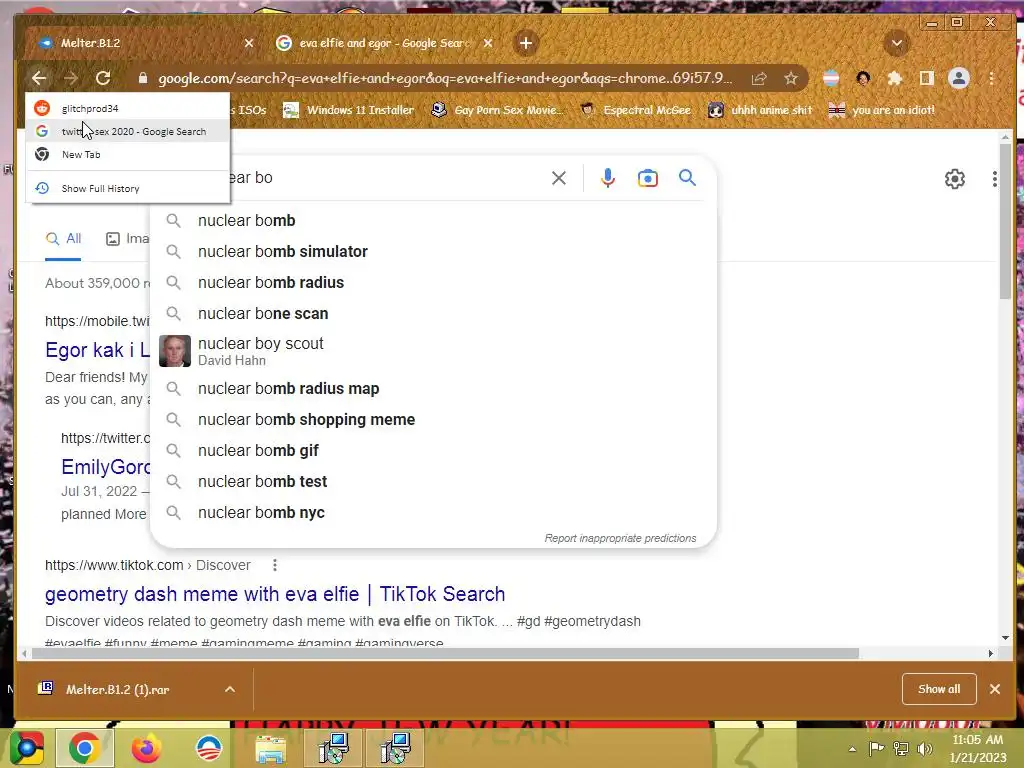Open the Espectral McGee bookmark

pos(636,110)
